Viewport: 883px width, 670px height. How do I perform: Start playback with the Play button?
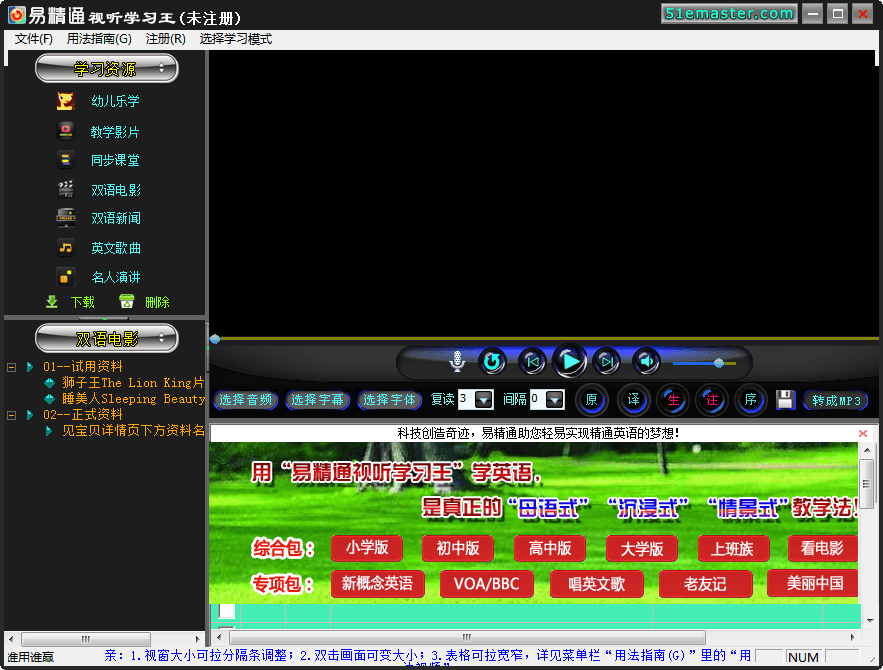click(569, 361)
